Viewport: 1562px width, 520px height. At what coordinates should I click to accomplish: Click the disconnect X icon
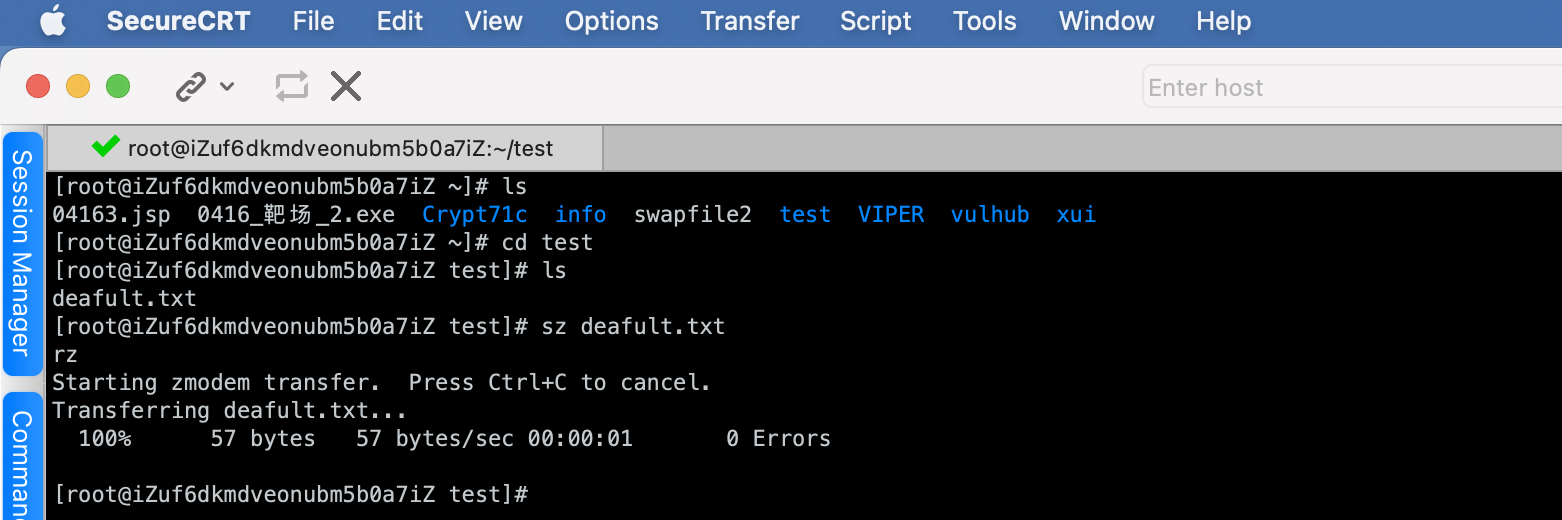point(346,87)
